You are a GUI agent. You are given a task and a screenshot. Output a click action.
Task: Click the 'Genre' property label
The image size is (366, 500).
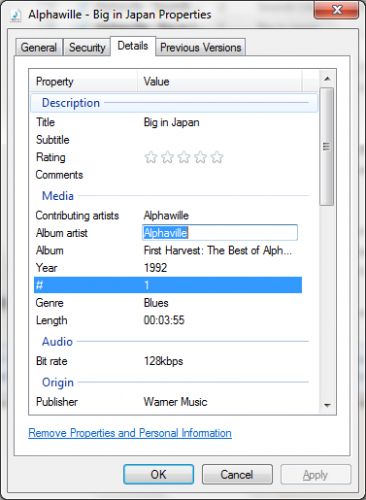[50, 303]
